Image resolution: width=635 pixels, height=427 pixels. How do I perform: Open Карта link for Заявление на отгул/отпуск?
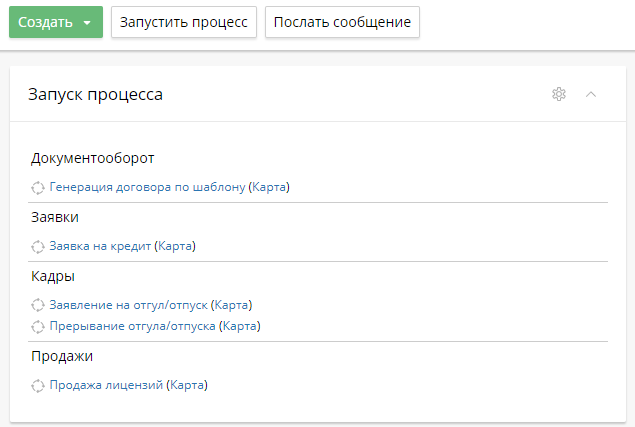pyautogui.click(x=232, y=305)
